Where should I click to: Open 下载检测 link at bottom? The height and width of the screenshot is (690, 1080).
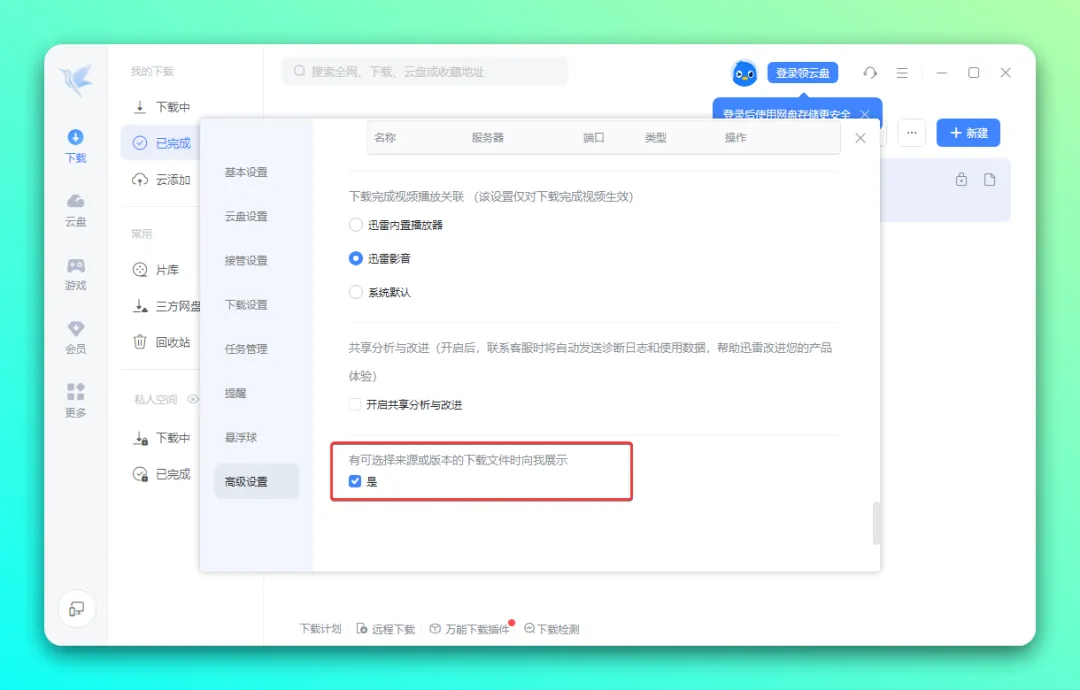(x=552, y=629)
